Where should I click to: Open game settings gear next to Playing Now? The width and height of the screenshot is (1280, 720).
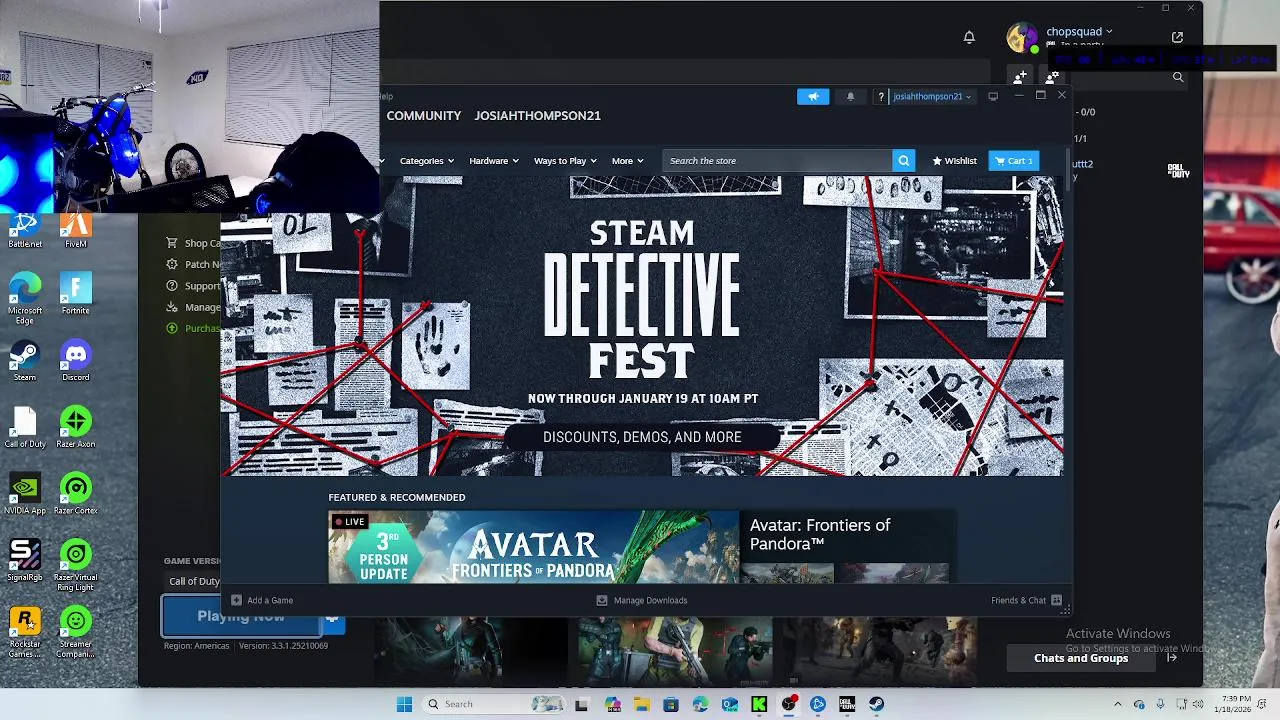click(x=334, y=621)
